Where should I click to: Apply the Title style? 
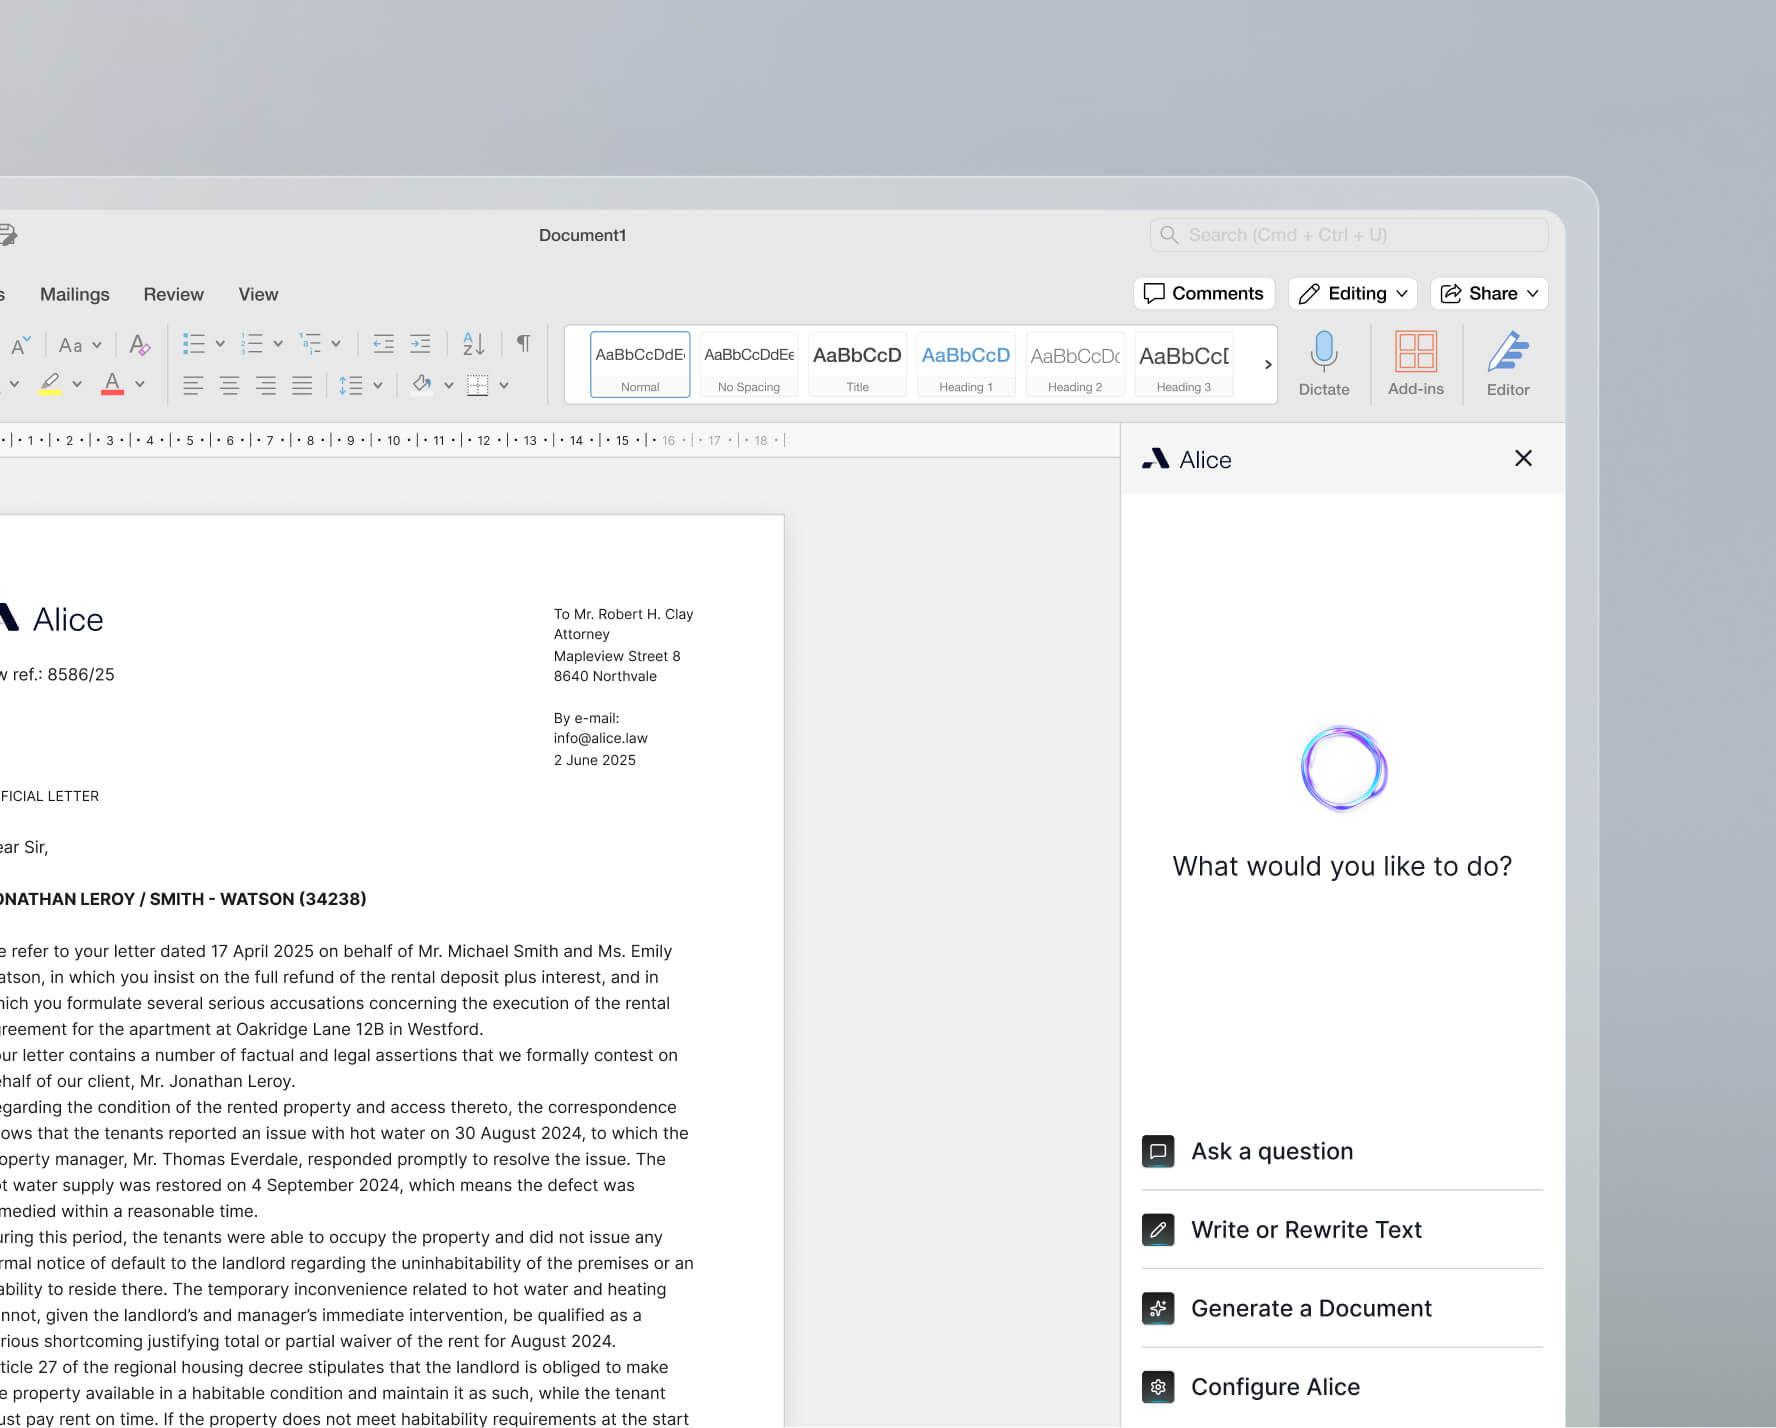click(x=858, y=365)
